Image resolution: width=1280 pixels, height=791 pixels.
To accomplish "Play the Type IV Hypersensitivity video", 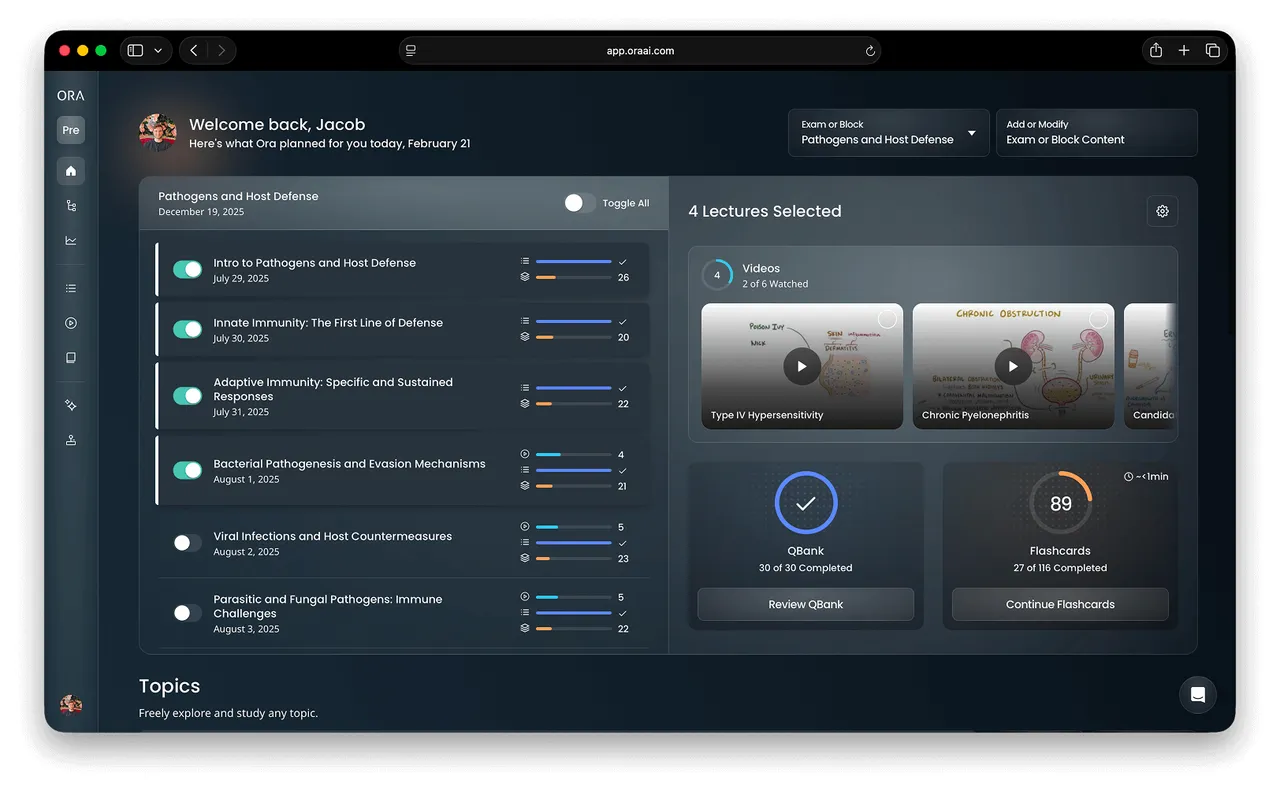I will pos(802,366).
